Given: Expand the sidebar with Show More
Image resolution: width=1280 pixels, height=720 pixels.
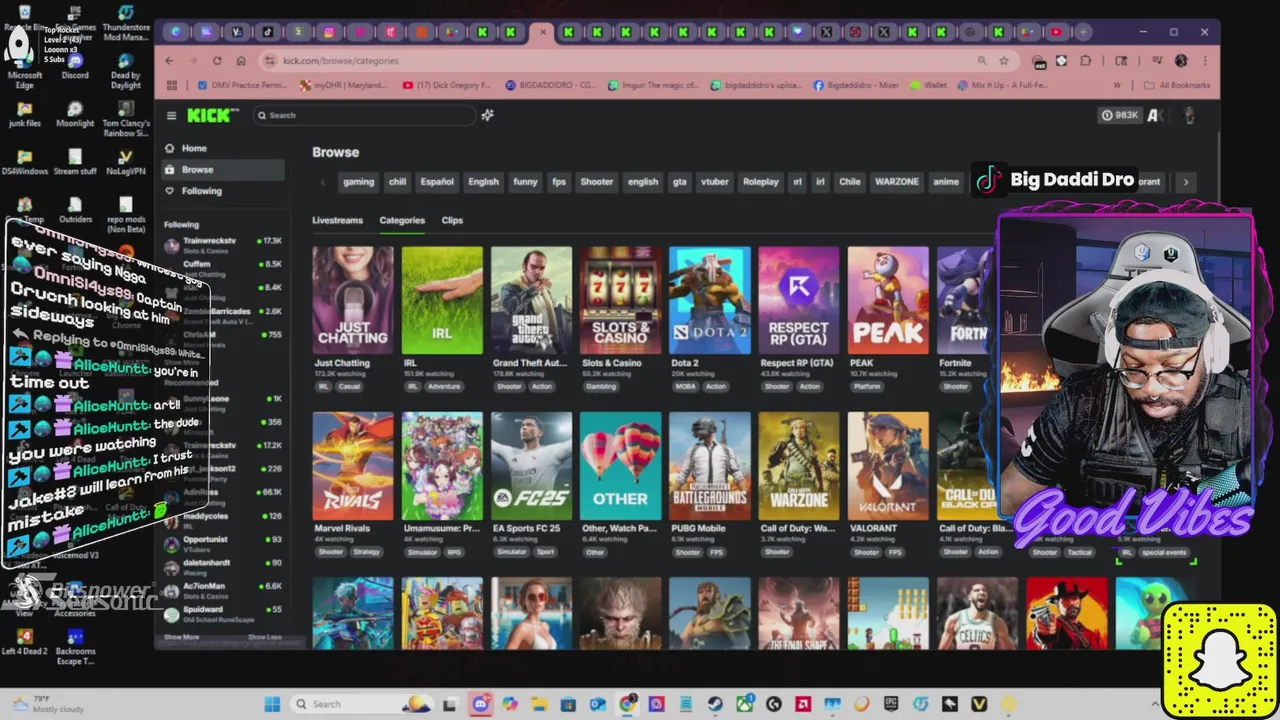Looking at the screenshot, I should pyautogui.click(x=182, y=637).
